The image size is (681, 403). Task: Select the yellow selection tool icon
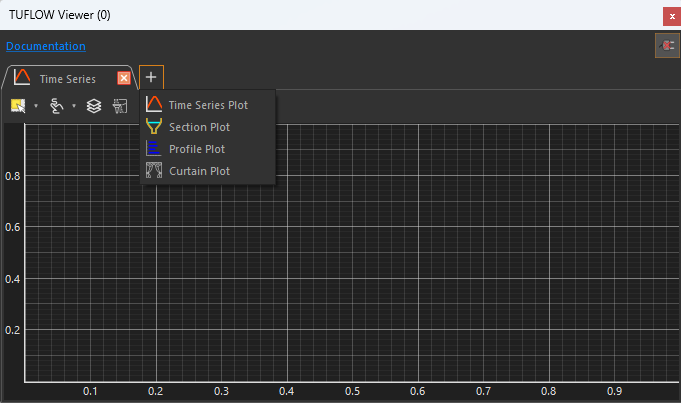point(18,105)
